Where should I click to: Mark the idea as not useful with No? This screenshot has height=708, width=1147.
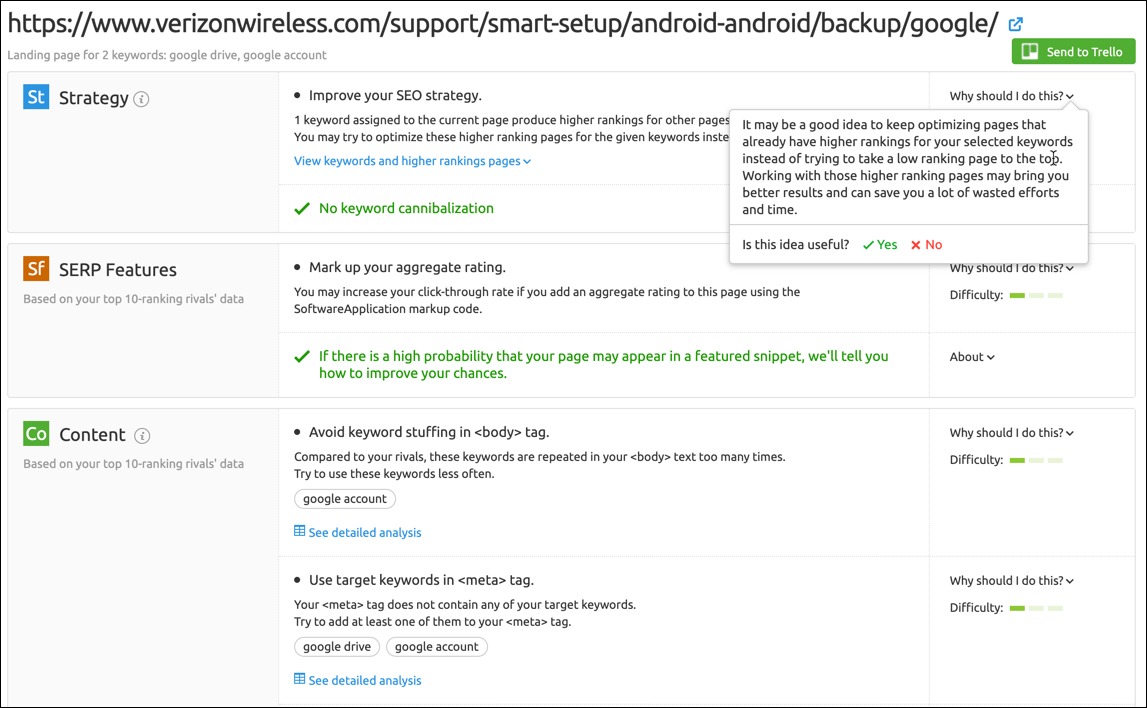tap(926, 245)
